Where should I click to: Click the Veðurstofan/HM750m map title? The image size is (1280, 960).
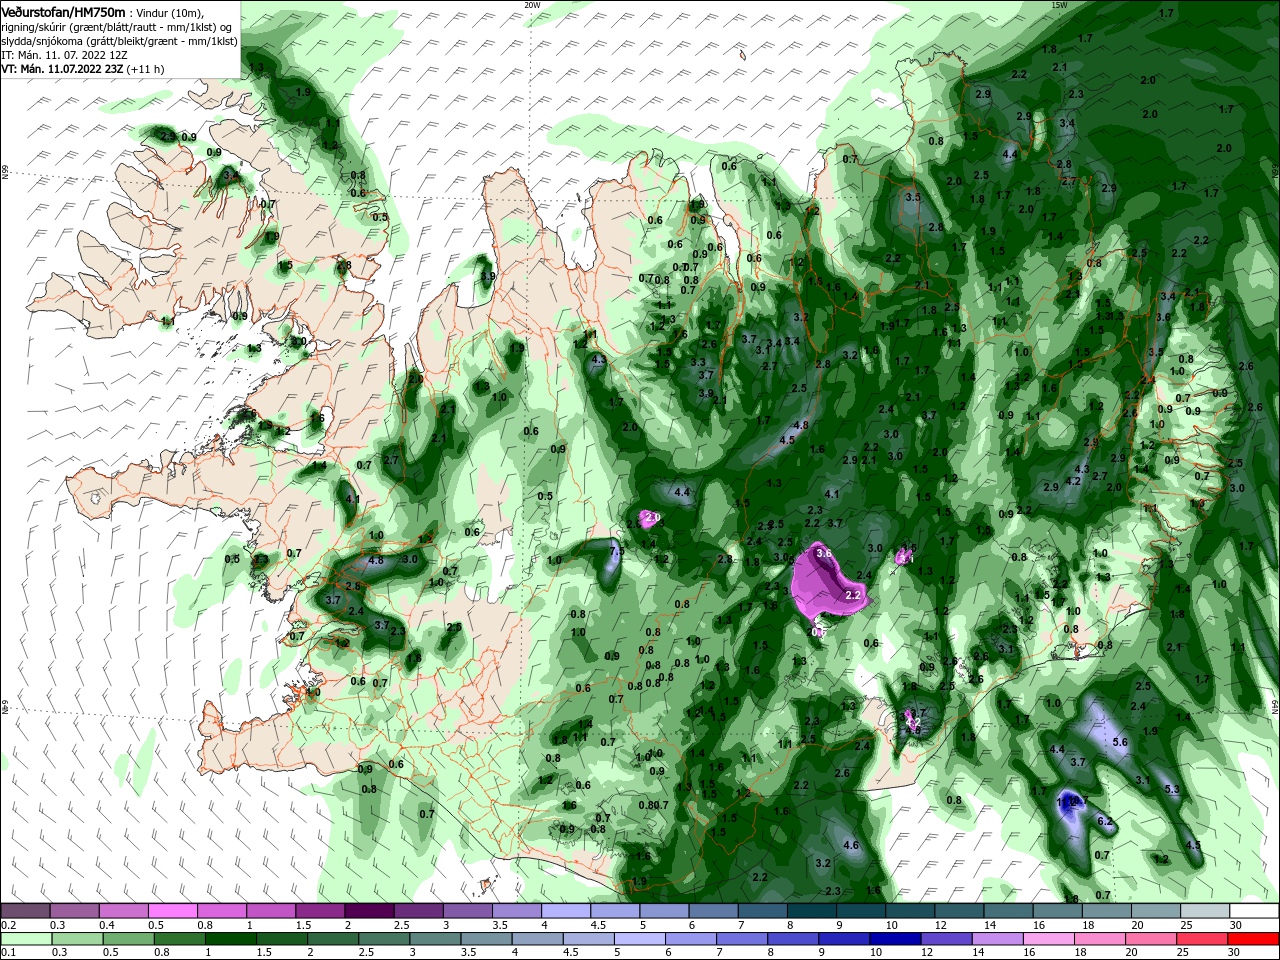(64, 11)
